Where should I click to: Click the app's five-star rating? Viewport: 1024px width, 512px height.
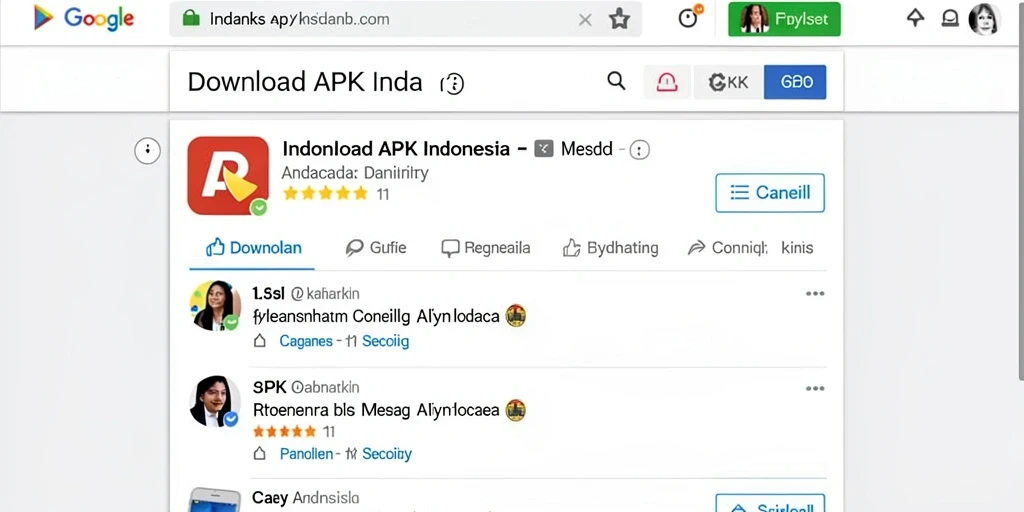tap(326, 193)
